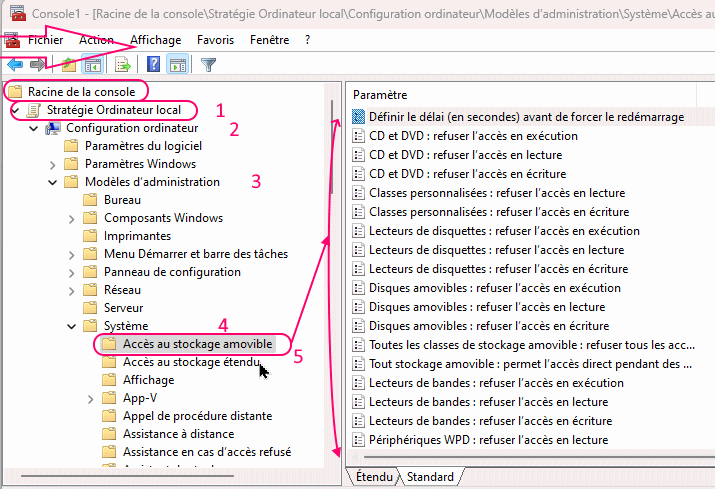Open the Fichier menu
Viewport: 715px width, 489px height.
tap(45, 40)
